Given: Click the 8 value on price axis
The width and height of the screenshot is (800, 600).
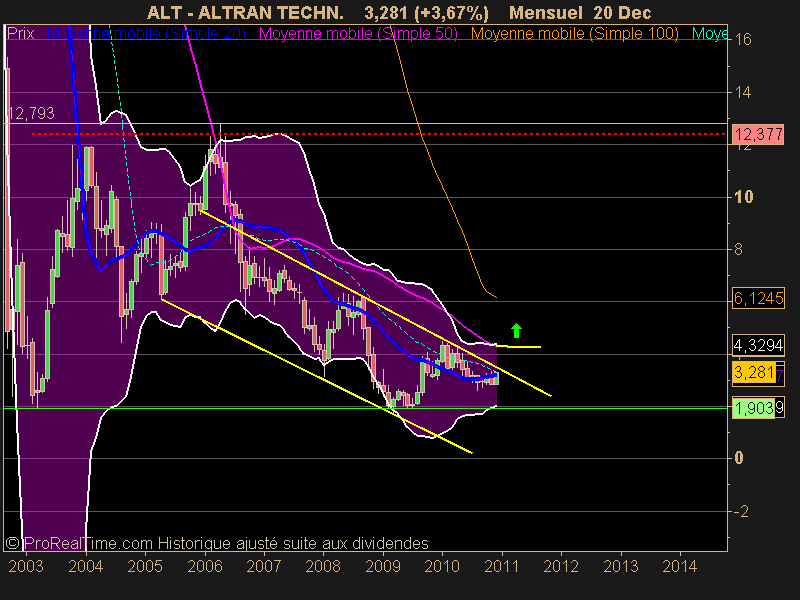Looking at the screenshot, I should tap(738, 249).
